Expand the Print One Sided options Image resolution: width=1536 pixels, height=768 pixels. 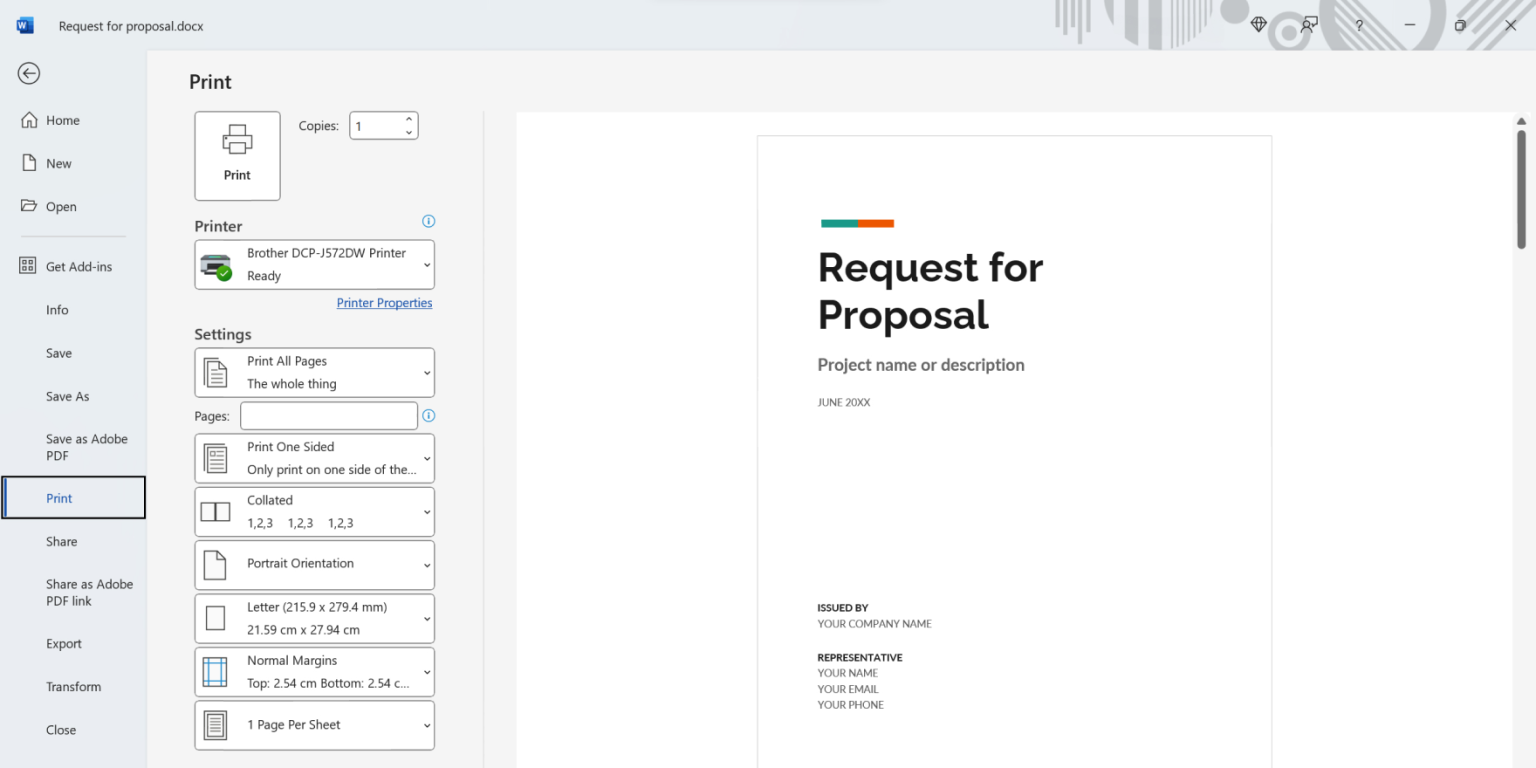click(x=314, y=458)
